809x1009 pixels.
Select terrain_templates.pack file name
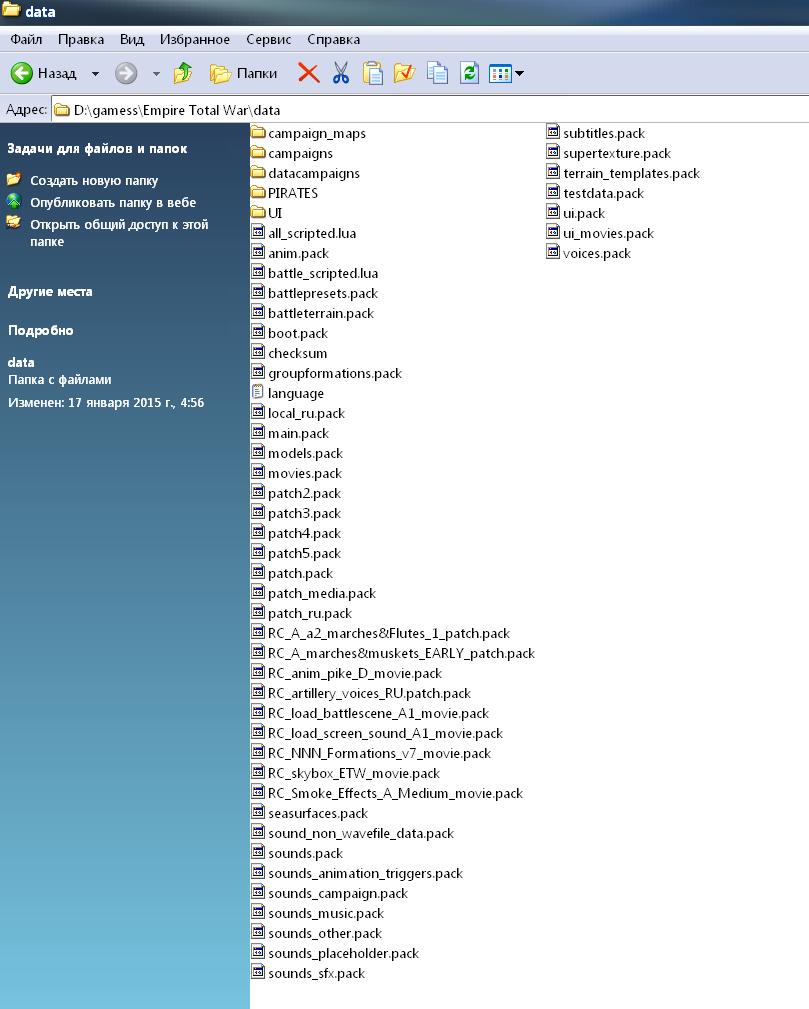[631, 173]
